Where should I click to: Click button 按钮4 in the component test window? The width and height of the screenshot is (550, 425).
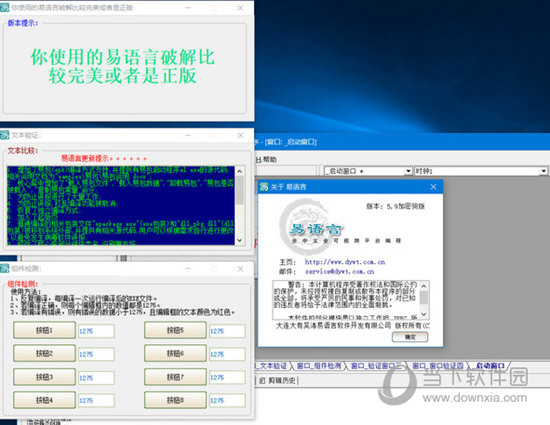click(45, 400)
